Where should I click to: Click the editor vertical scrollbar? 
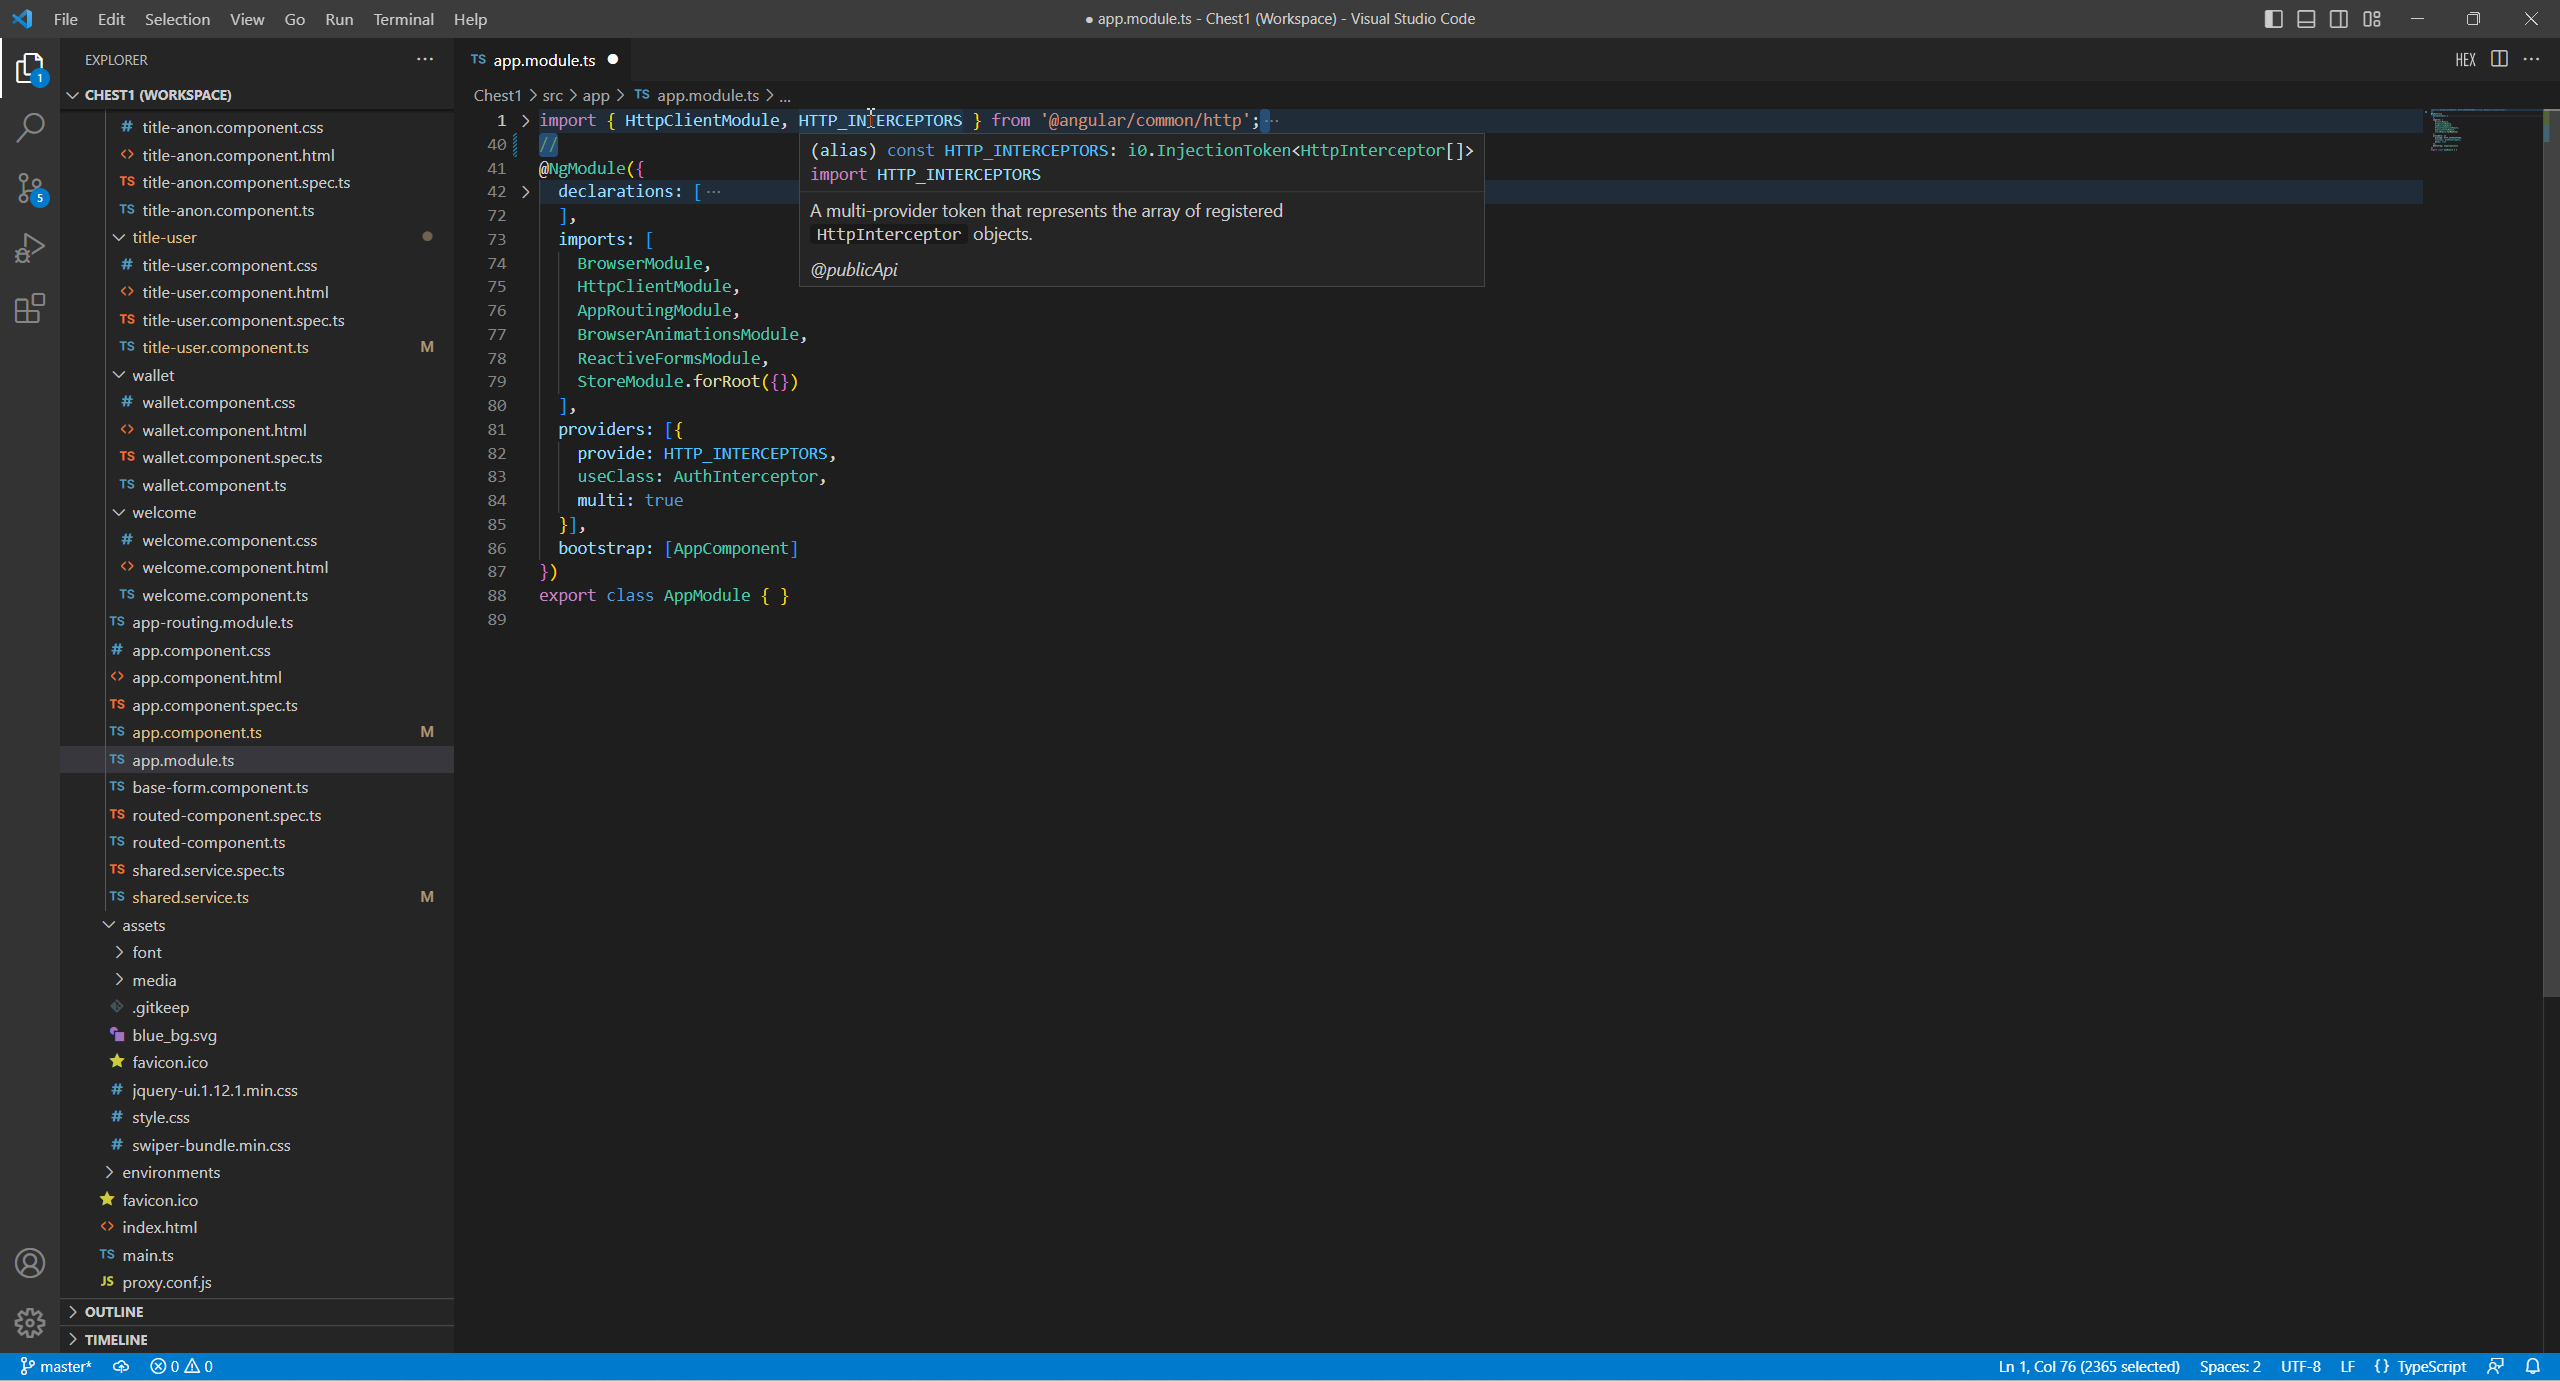2550,550
